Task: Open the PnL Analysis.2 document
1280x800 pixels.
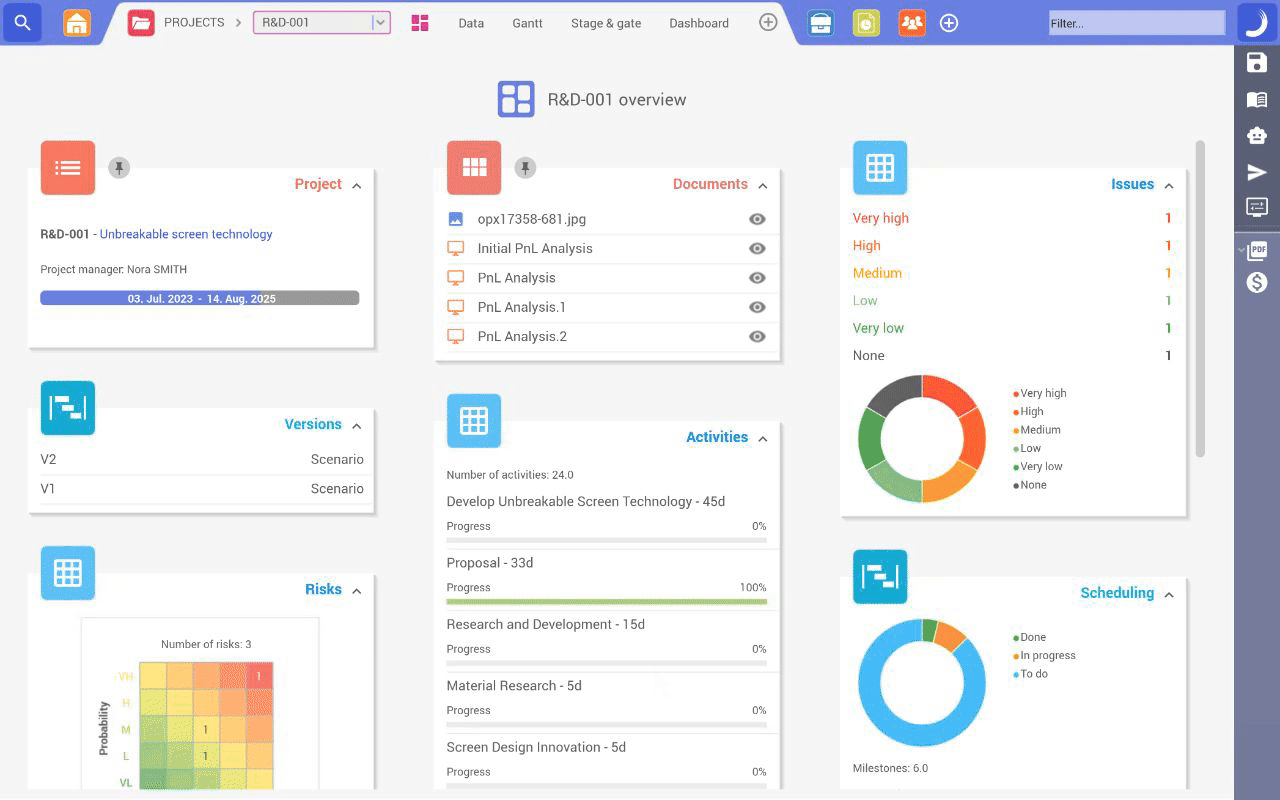Action: tap(522, 336)
